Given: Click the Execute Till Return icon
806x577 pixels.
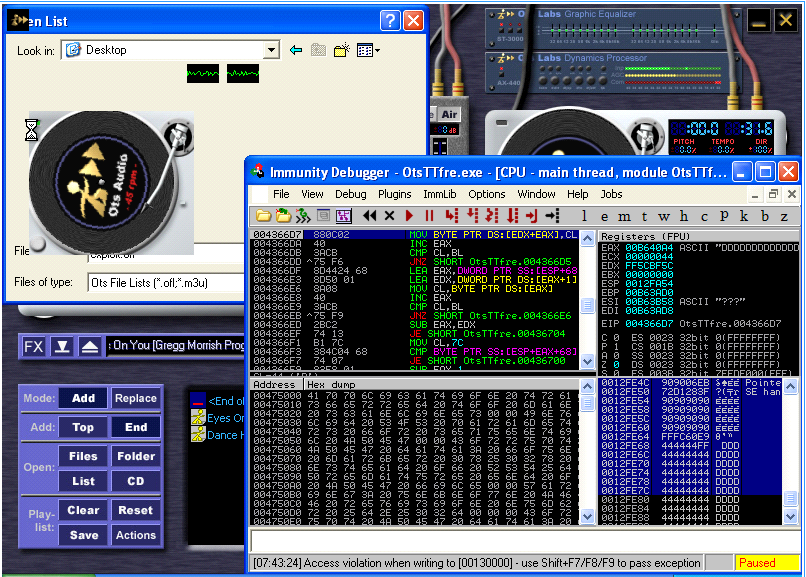Looking at the screenshot, I should (532, 216).
